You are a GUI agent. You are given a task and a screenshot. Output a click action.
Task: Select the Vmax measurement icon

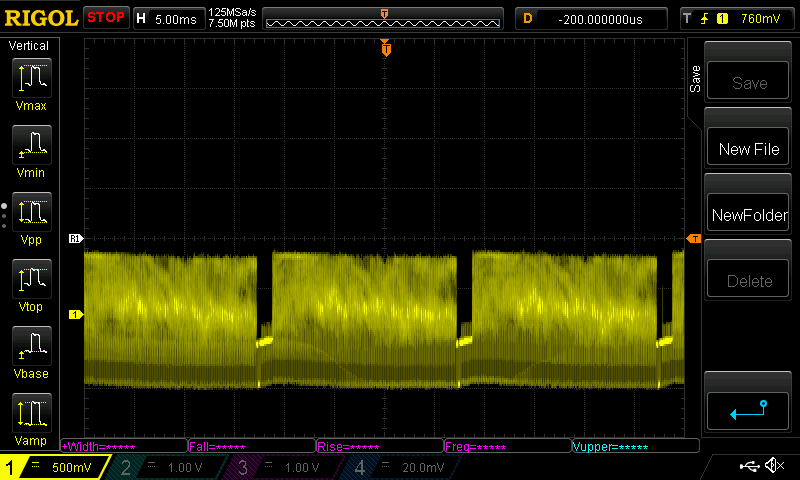[x=32, y=78]
